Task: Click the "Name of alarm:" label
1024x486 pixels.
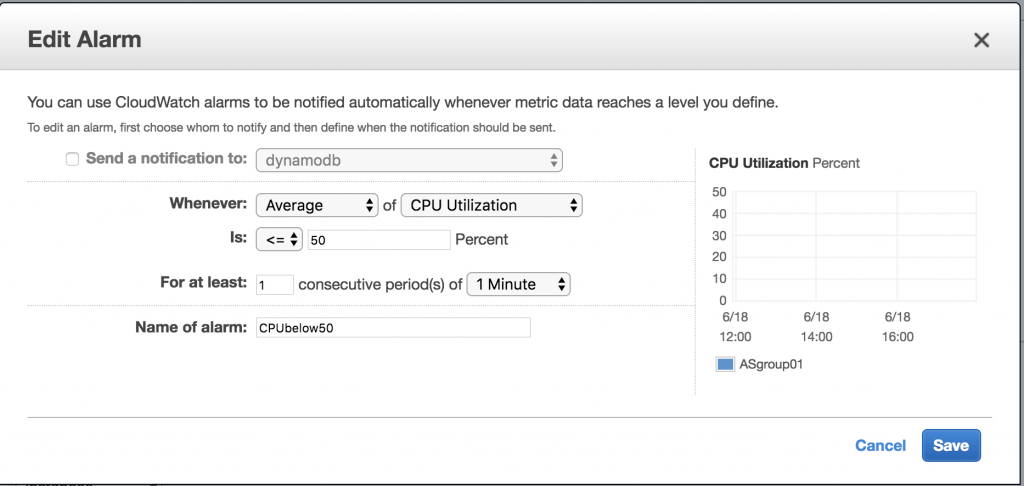Action: click(190, 327)
